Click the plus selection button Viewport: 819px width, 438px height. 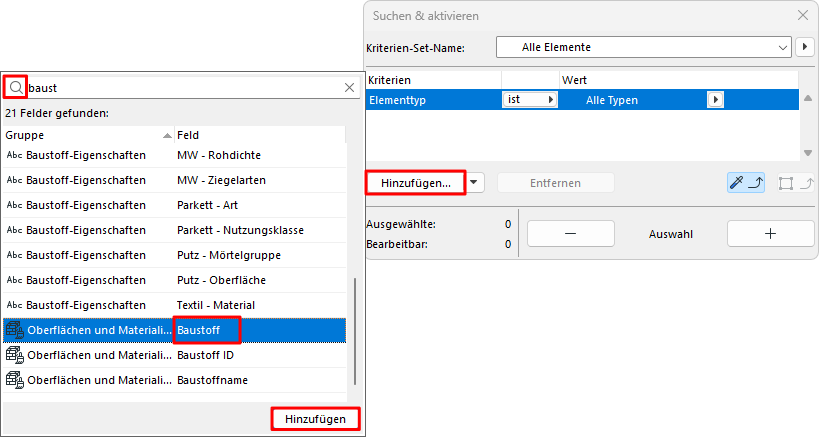769,233
